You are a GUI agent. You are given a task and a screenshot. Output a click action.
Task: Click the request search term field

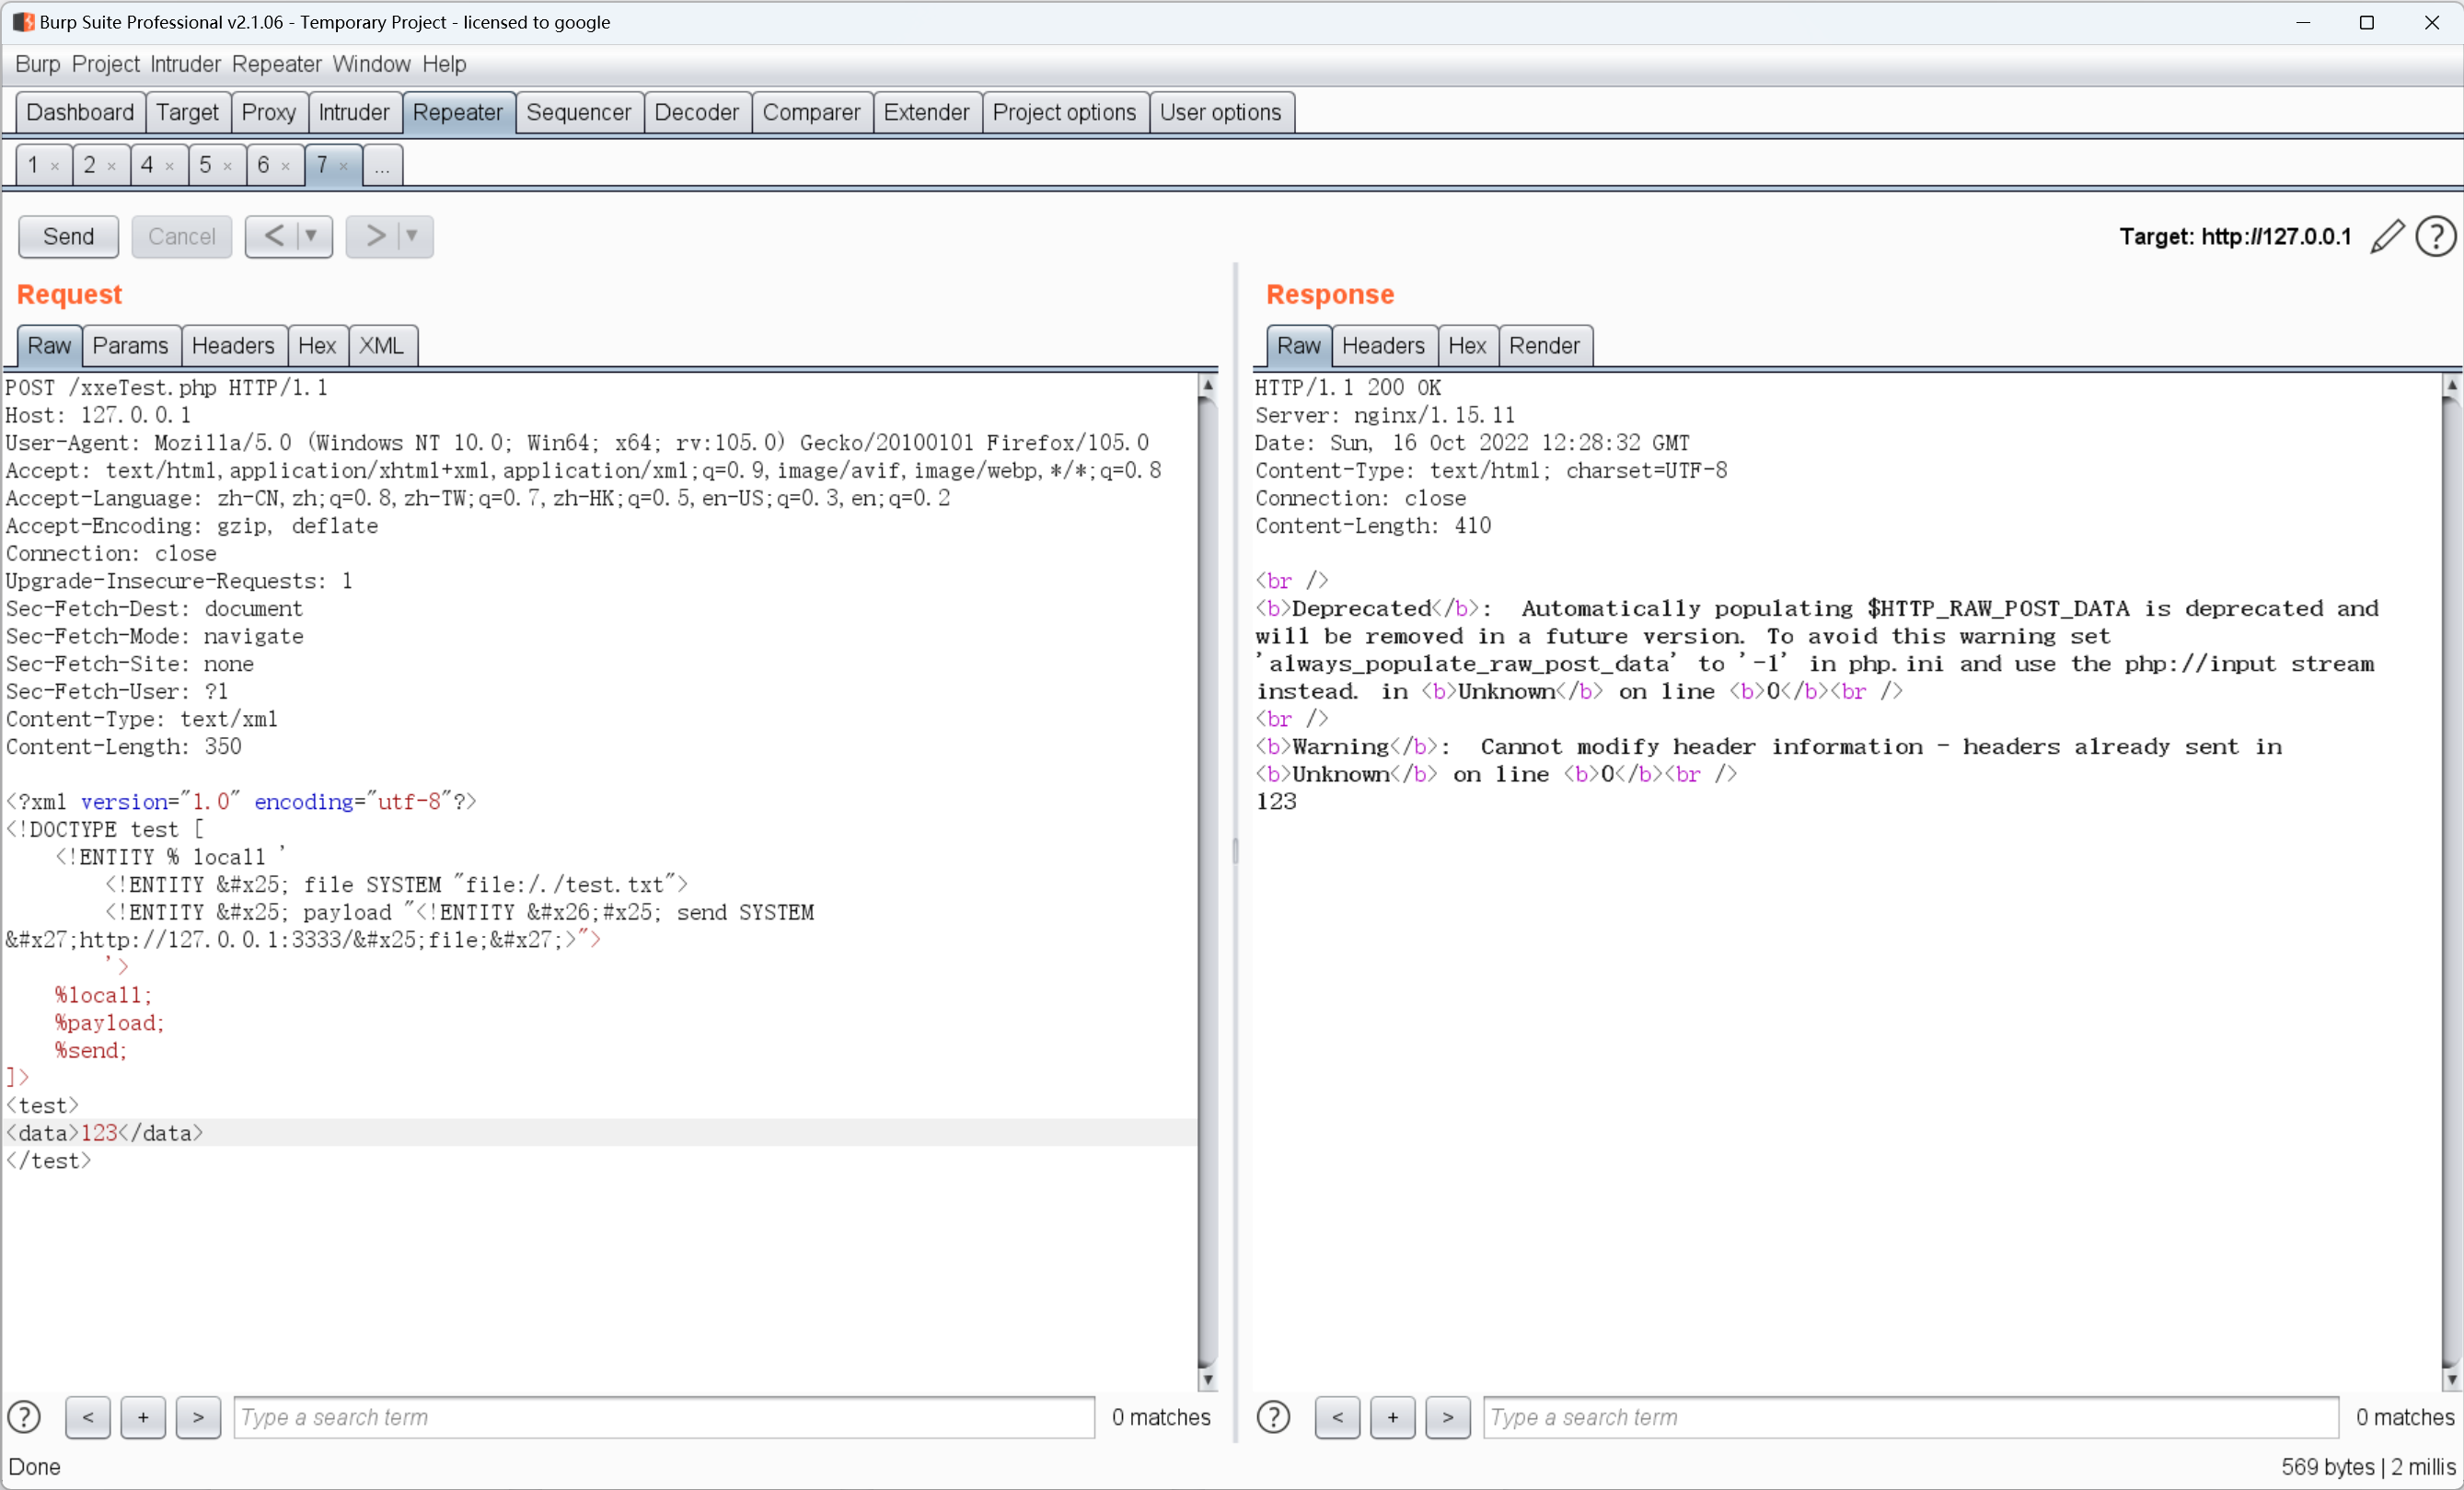(x=664, y=1417)
